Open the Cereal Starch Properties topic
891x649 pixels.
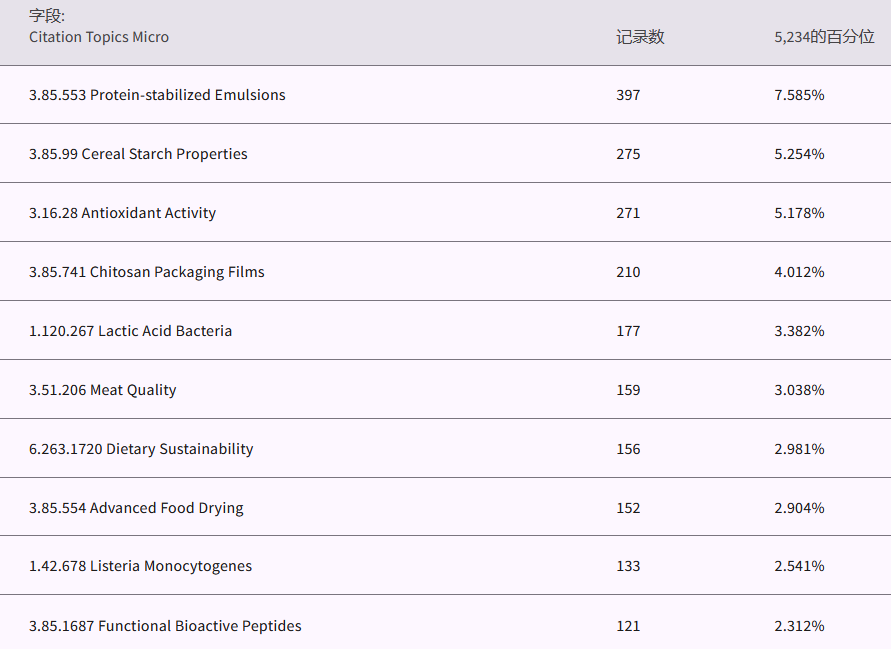click(x=138, y=154)
